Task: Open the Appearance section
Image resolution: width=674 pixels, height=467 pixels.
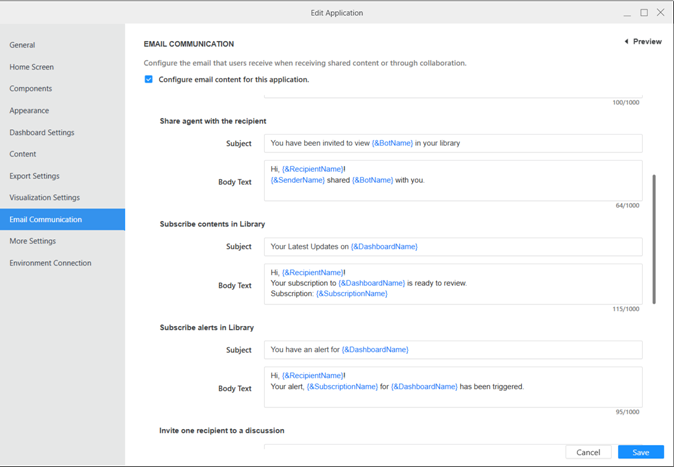Action: coord(29,111)
